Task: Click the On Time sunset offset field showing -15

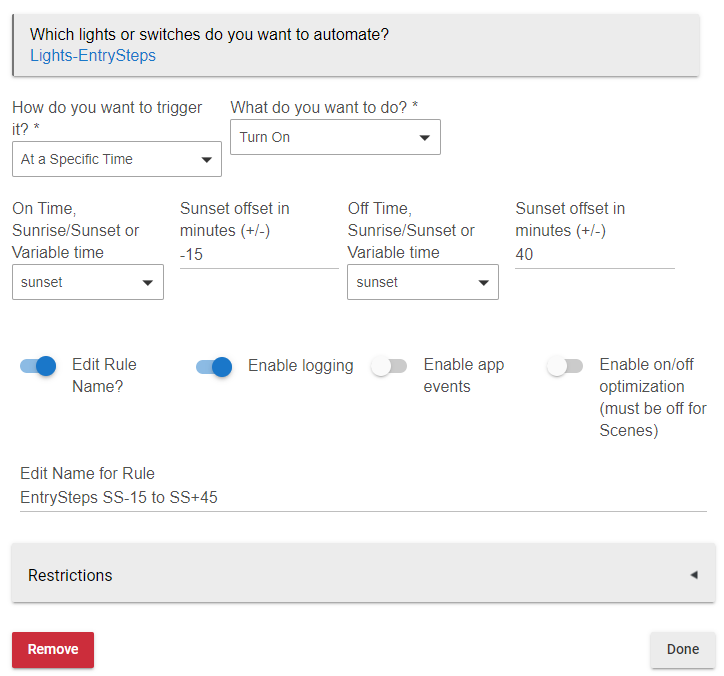Action: (x=259, y=255)
